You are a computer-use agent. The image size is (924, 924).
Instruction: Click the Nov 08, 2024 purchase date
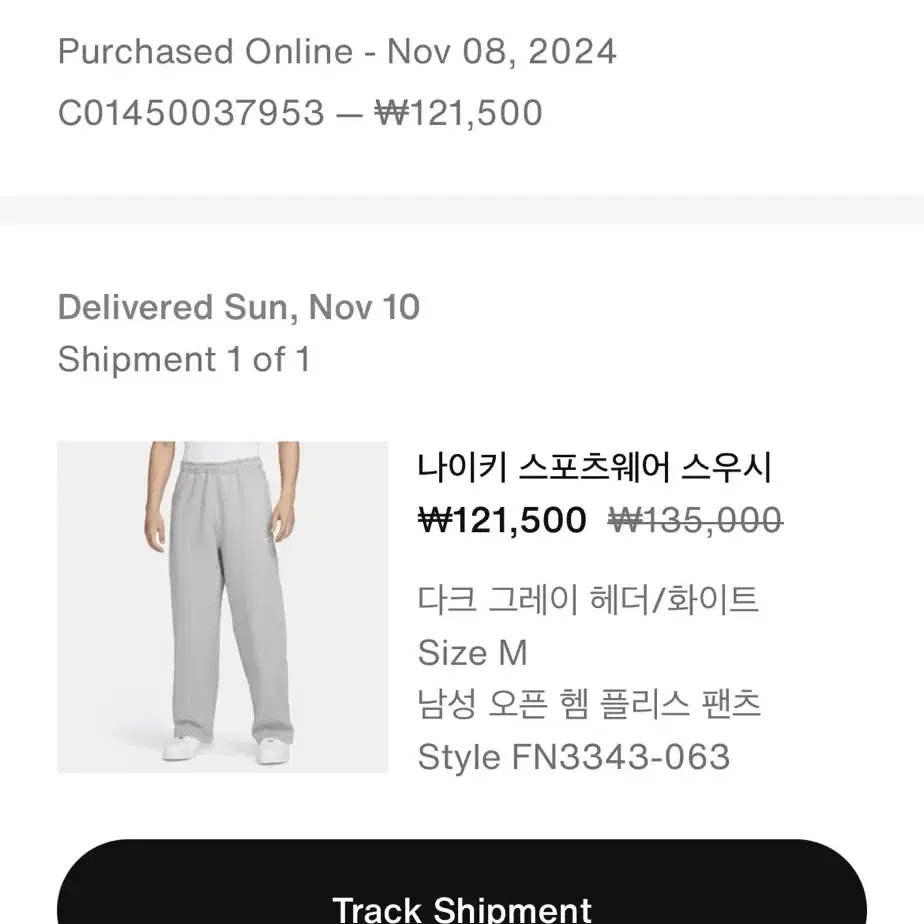(x=501, y=52)
